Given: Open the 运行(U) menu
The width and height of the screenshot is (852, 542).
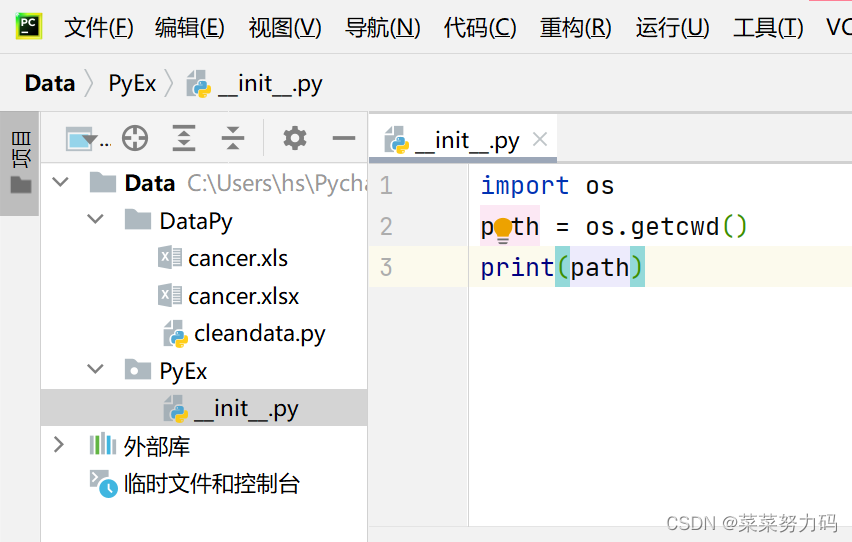Looking at the screenshot, I should [672, 27].
